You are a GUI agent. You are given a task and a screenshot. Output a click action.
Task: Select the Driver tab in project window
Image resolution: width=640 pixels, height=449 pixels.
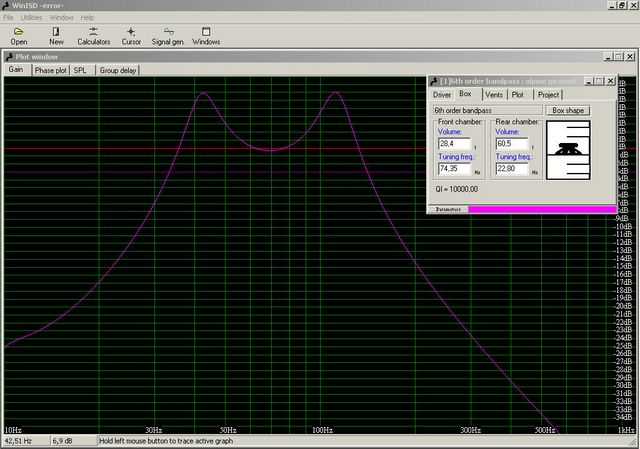coord(442,95)
